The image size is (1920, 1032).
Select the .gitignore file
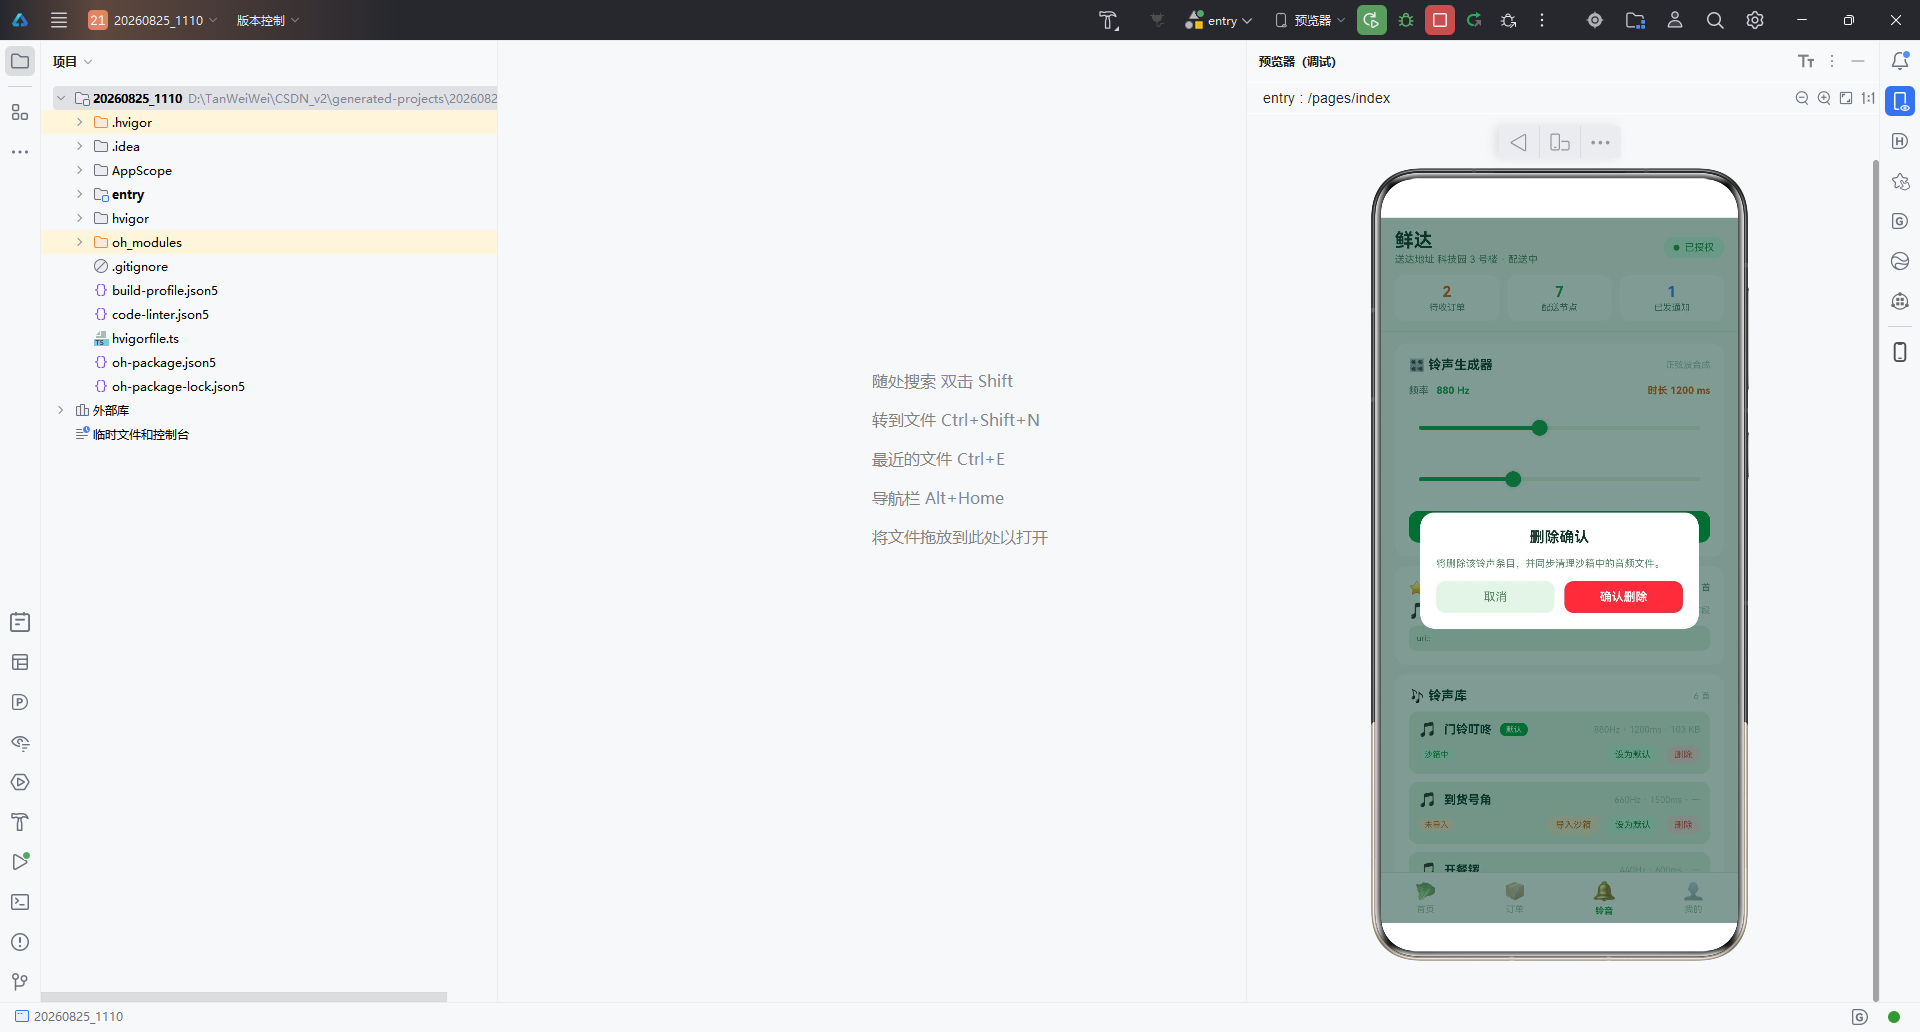[140, 266]
